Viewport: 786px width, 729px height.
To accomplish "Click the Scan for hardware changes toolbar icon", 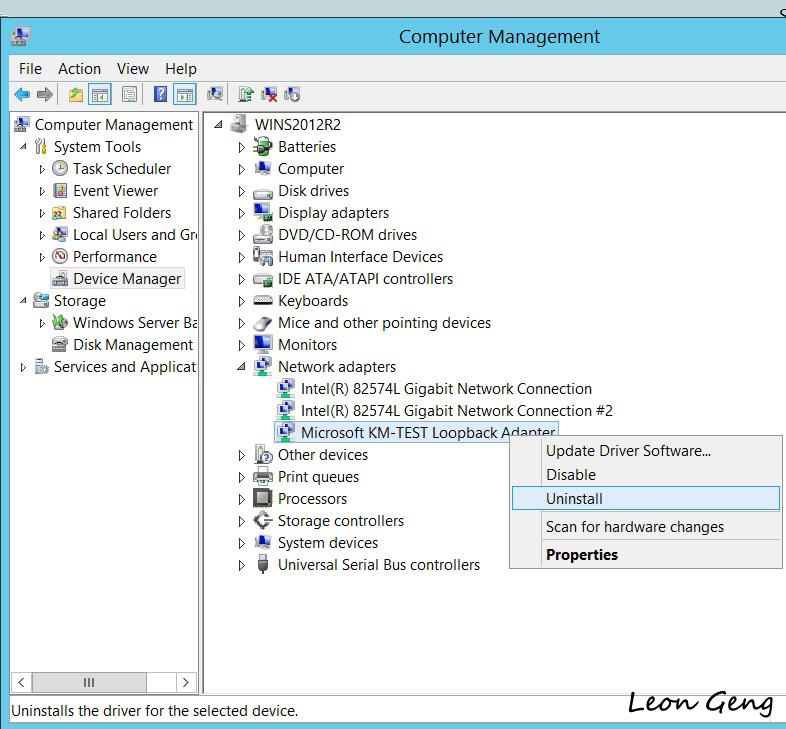I will point(215,94).
